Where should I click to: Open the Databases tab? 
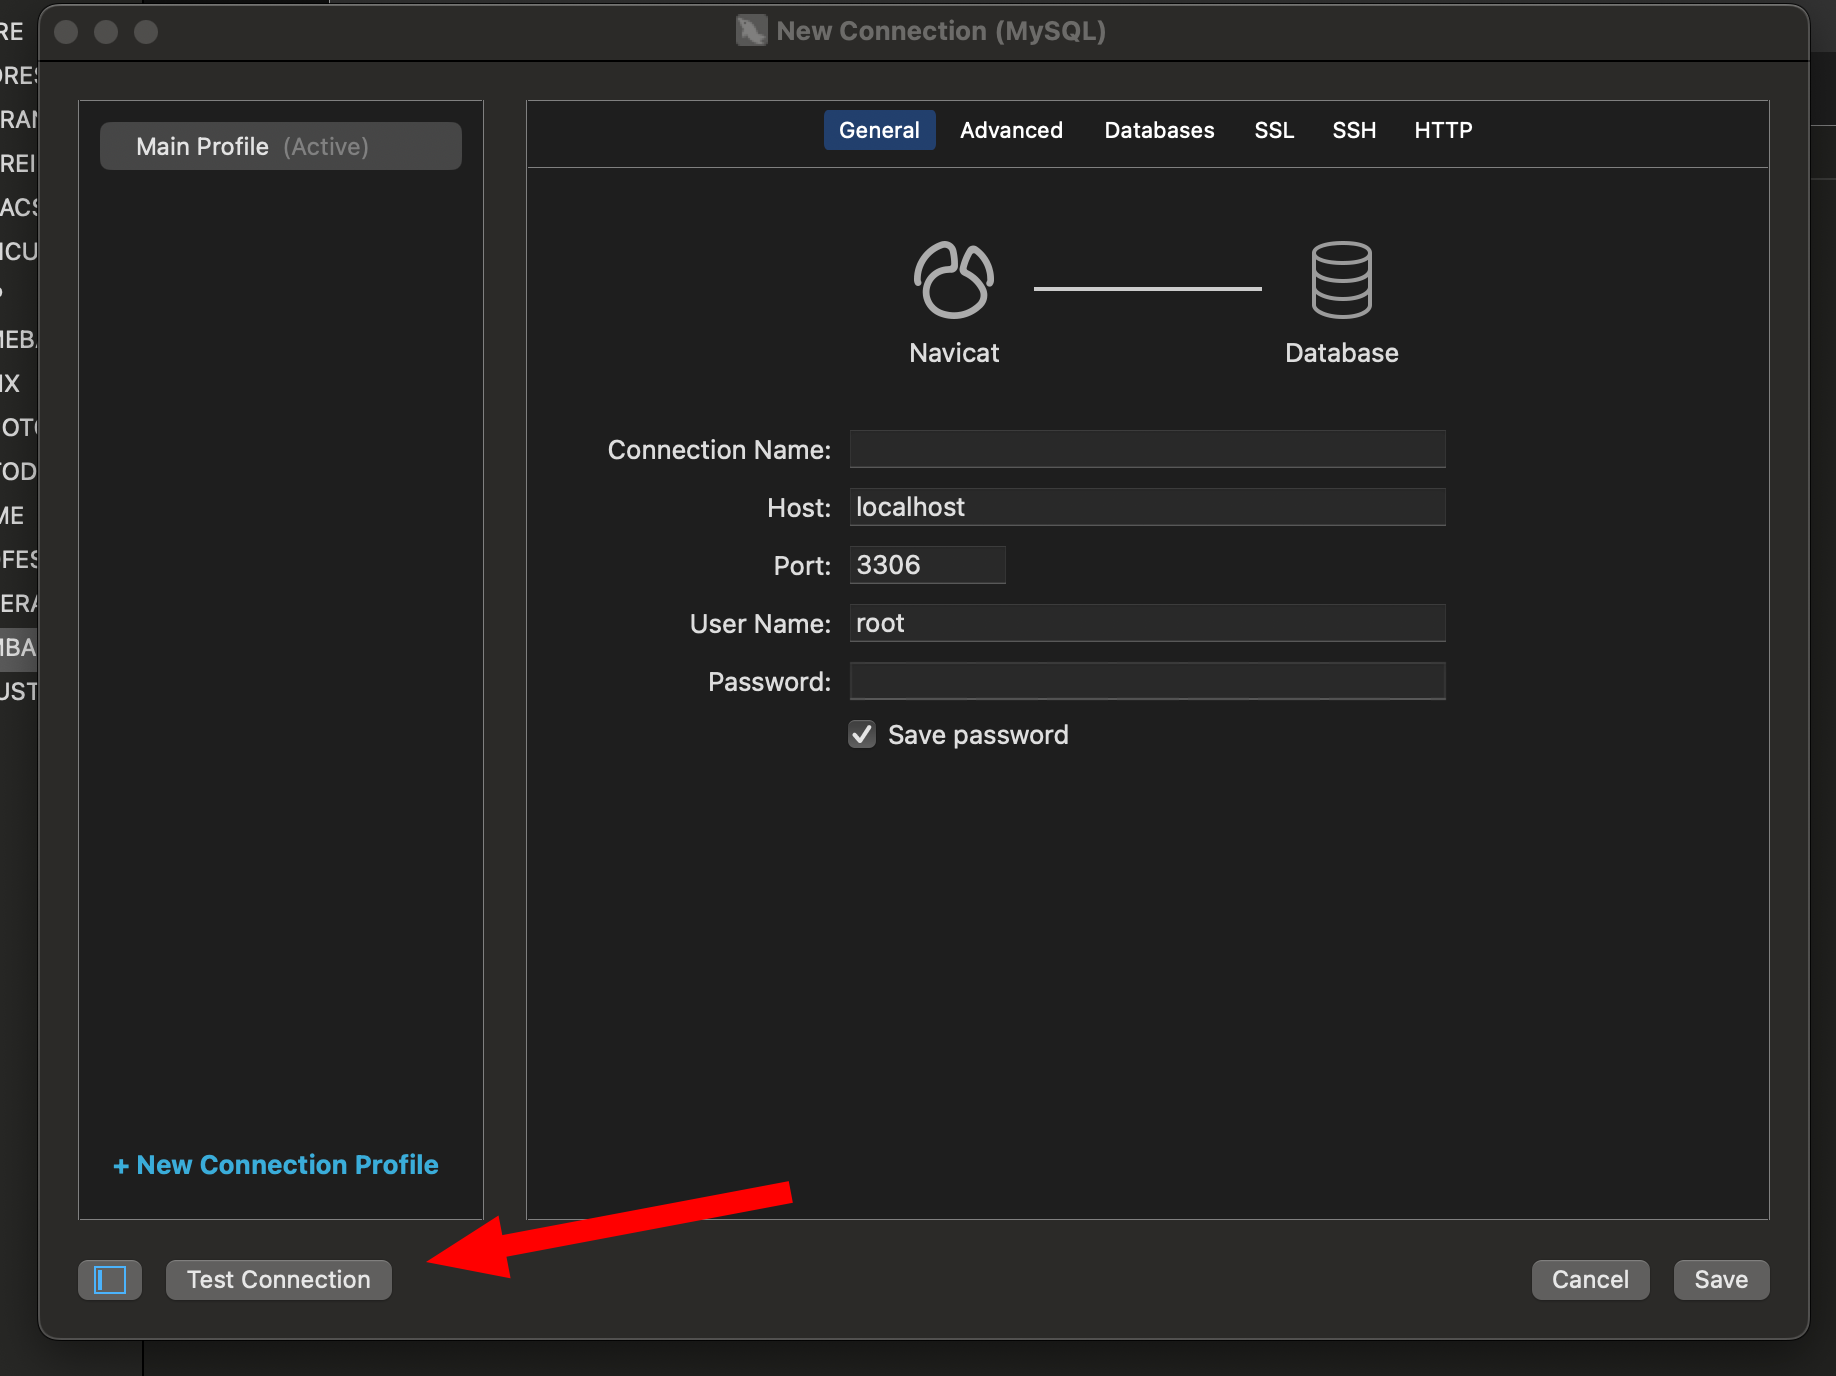(1159, 130)
